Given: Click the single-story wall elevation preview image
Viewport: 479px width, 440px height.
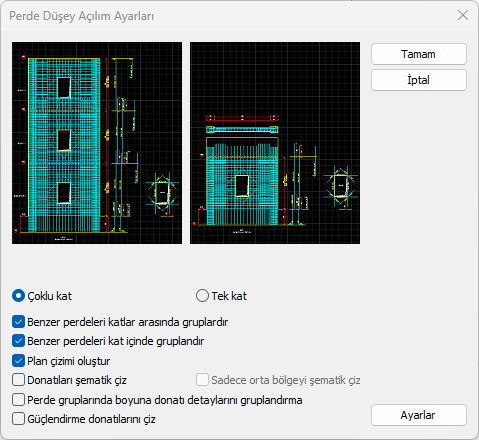Looking at the screenshot, I should coord(275,143).
